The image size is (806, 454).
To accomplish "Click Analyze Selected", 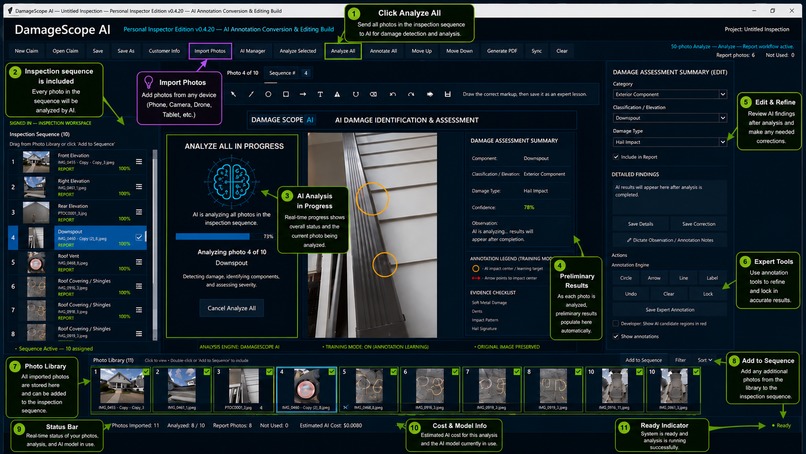I will [x=298, y=51].
